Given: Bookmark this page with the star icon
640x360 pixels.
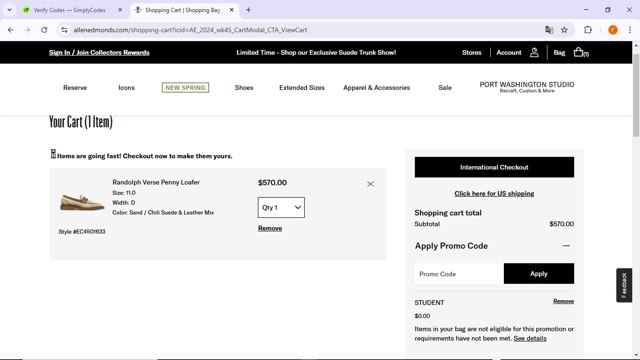Looking at the screenshot, I should [564, 30].
